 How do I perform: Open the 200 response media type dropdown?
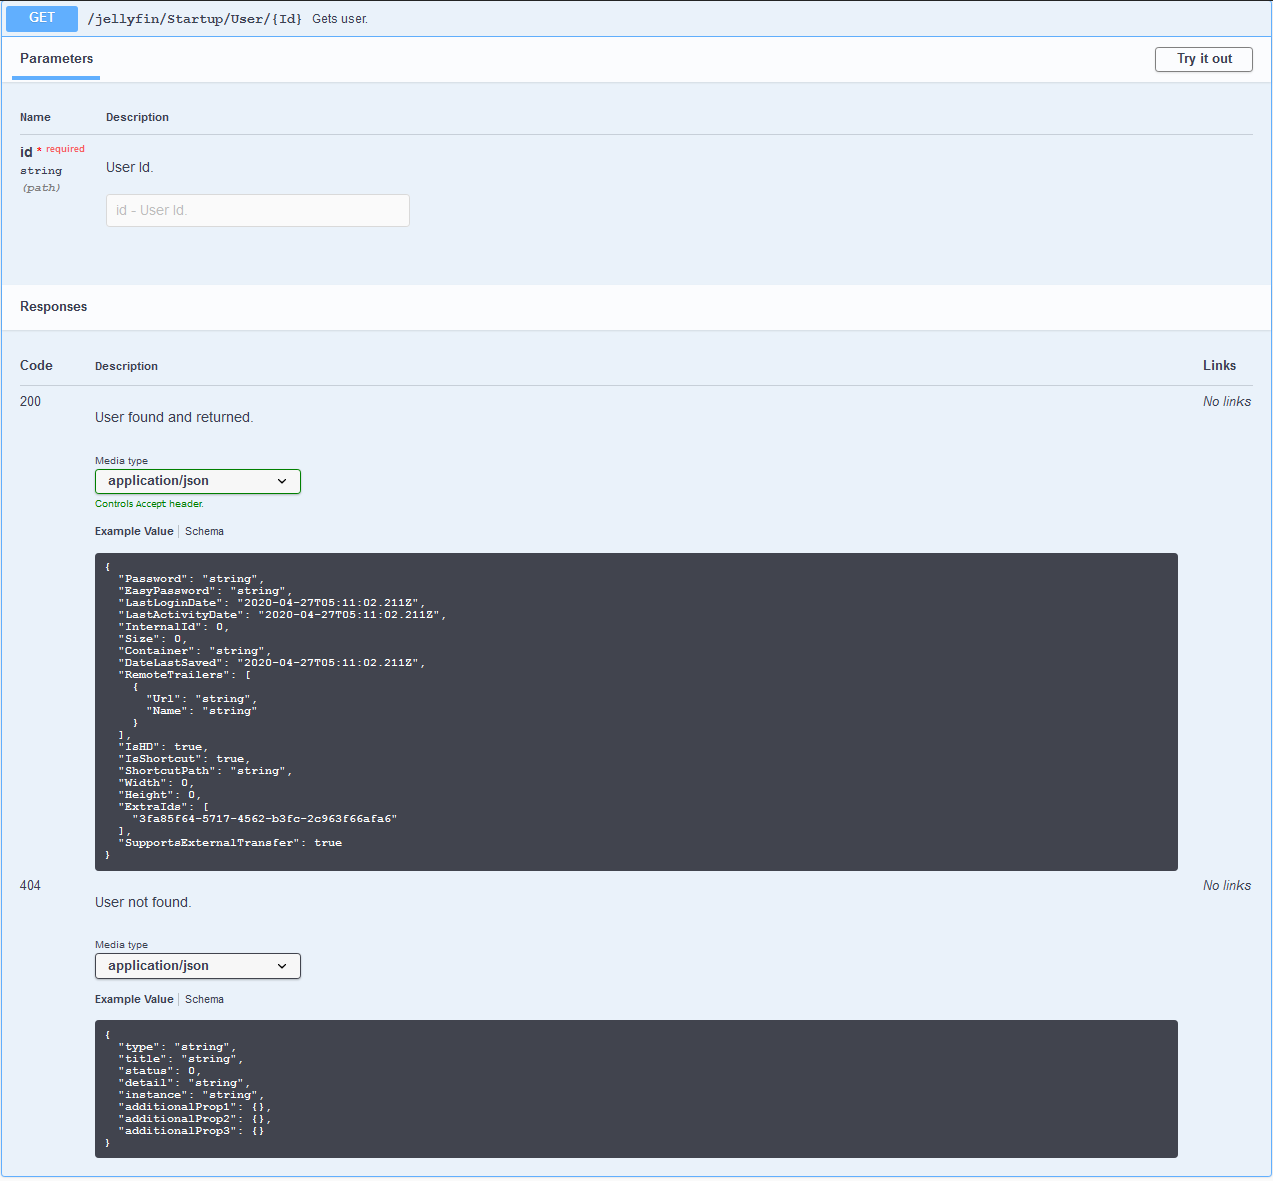pyautogui.click(x=198, y=481)
